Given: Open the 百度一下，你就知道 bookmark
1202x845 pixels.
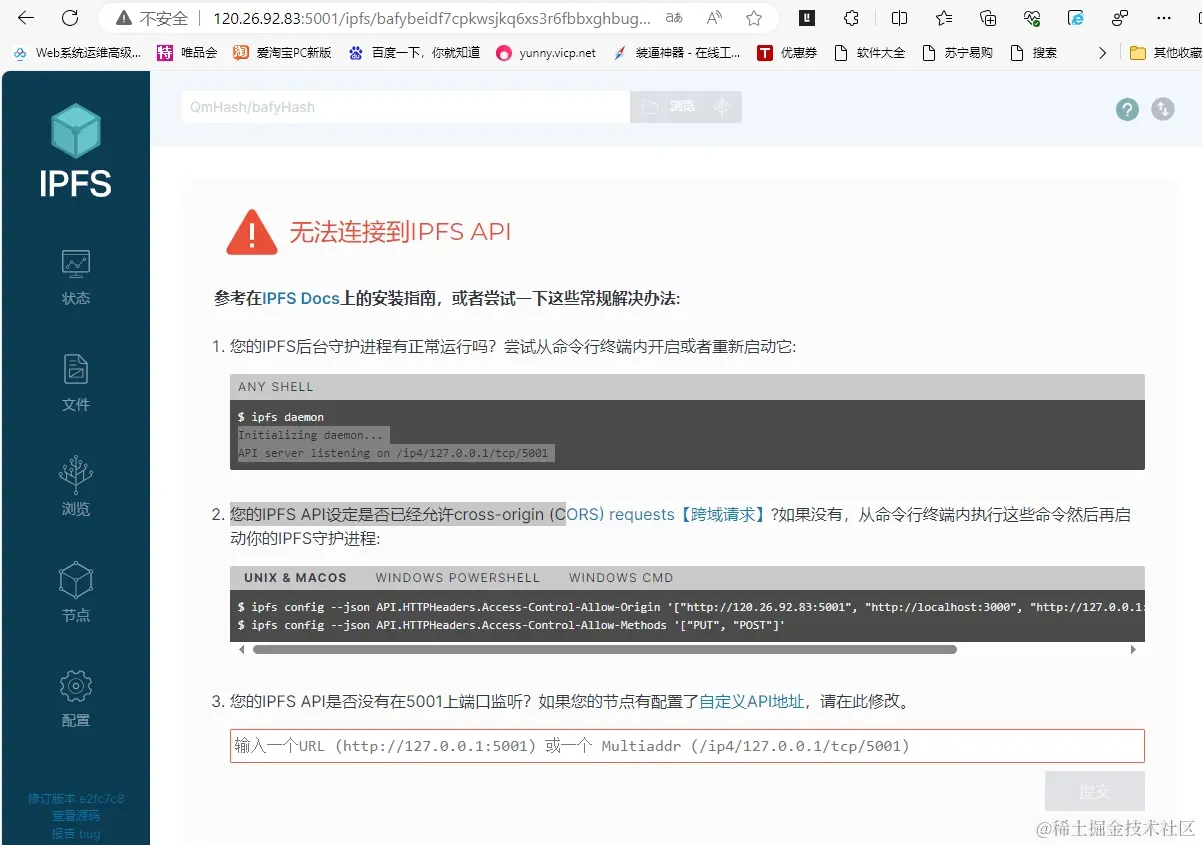Looking at the screenshot, I should [414, 53].
